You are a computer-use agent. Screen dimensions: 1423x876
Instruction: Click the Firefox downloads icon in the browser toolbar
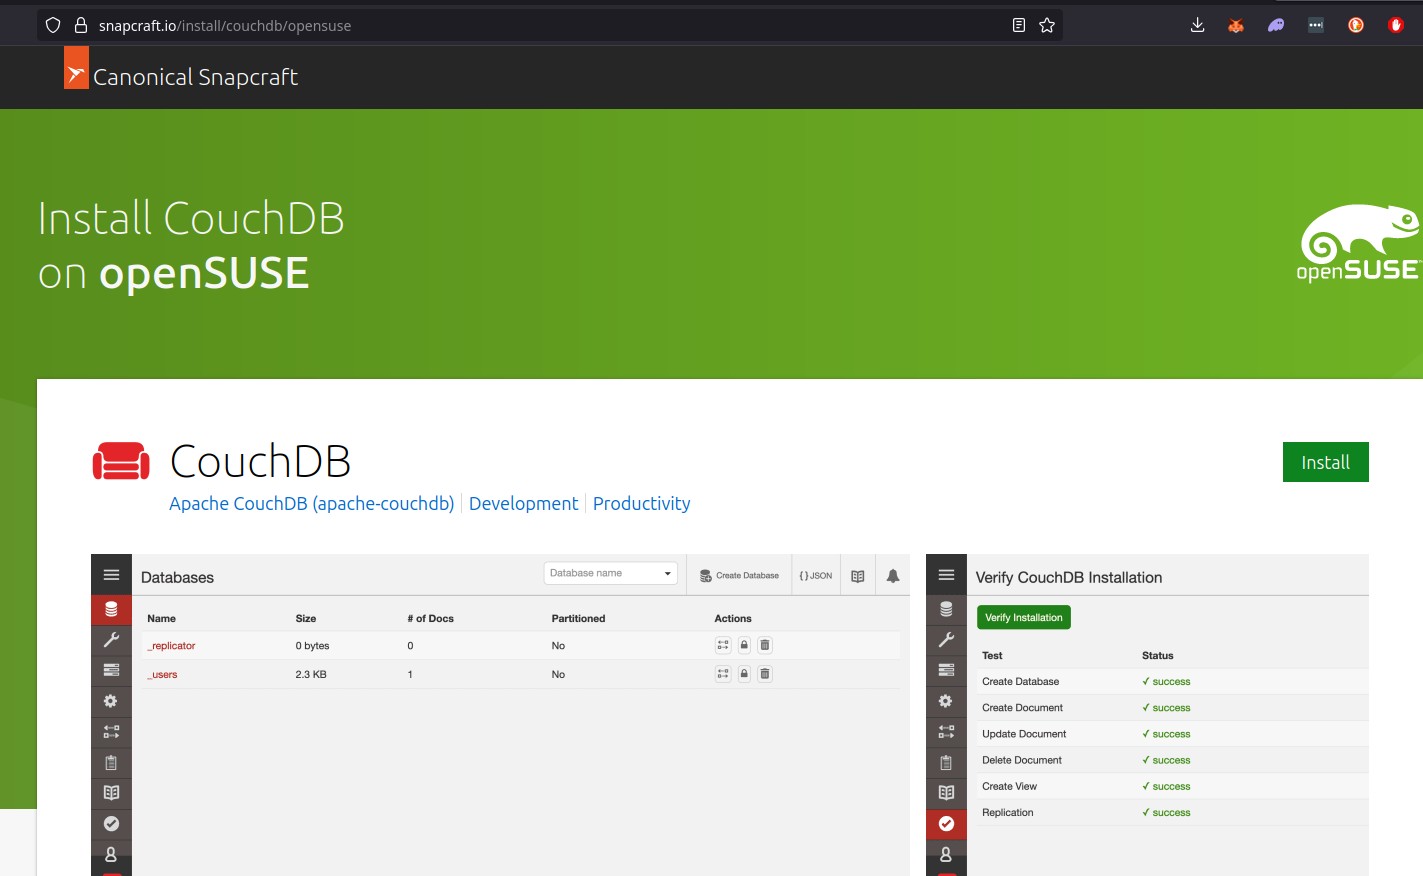pyautogui.click(x=1197, y=24)
